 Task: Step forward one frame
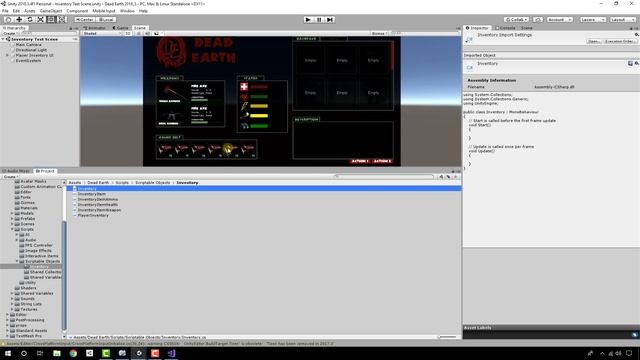click(x=330, y=20)
